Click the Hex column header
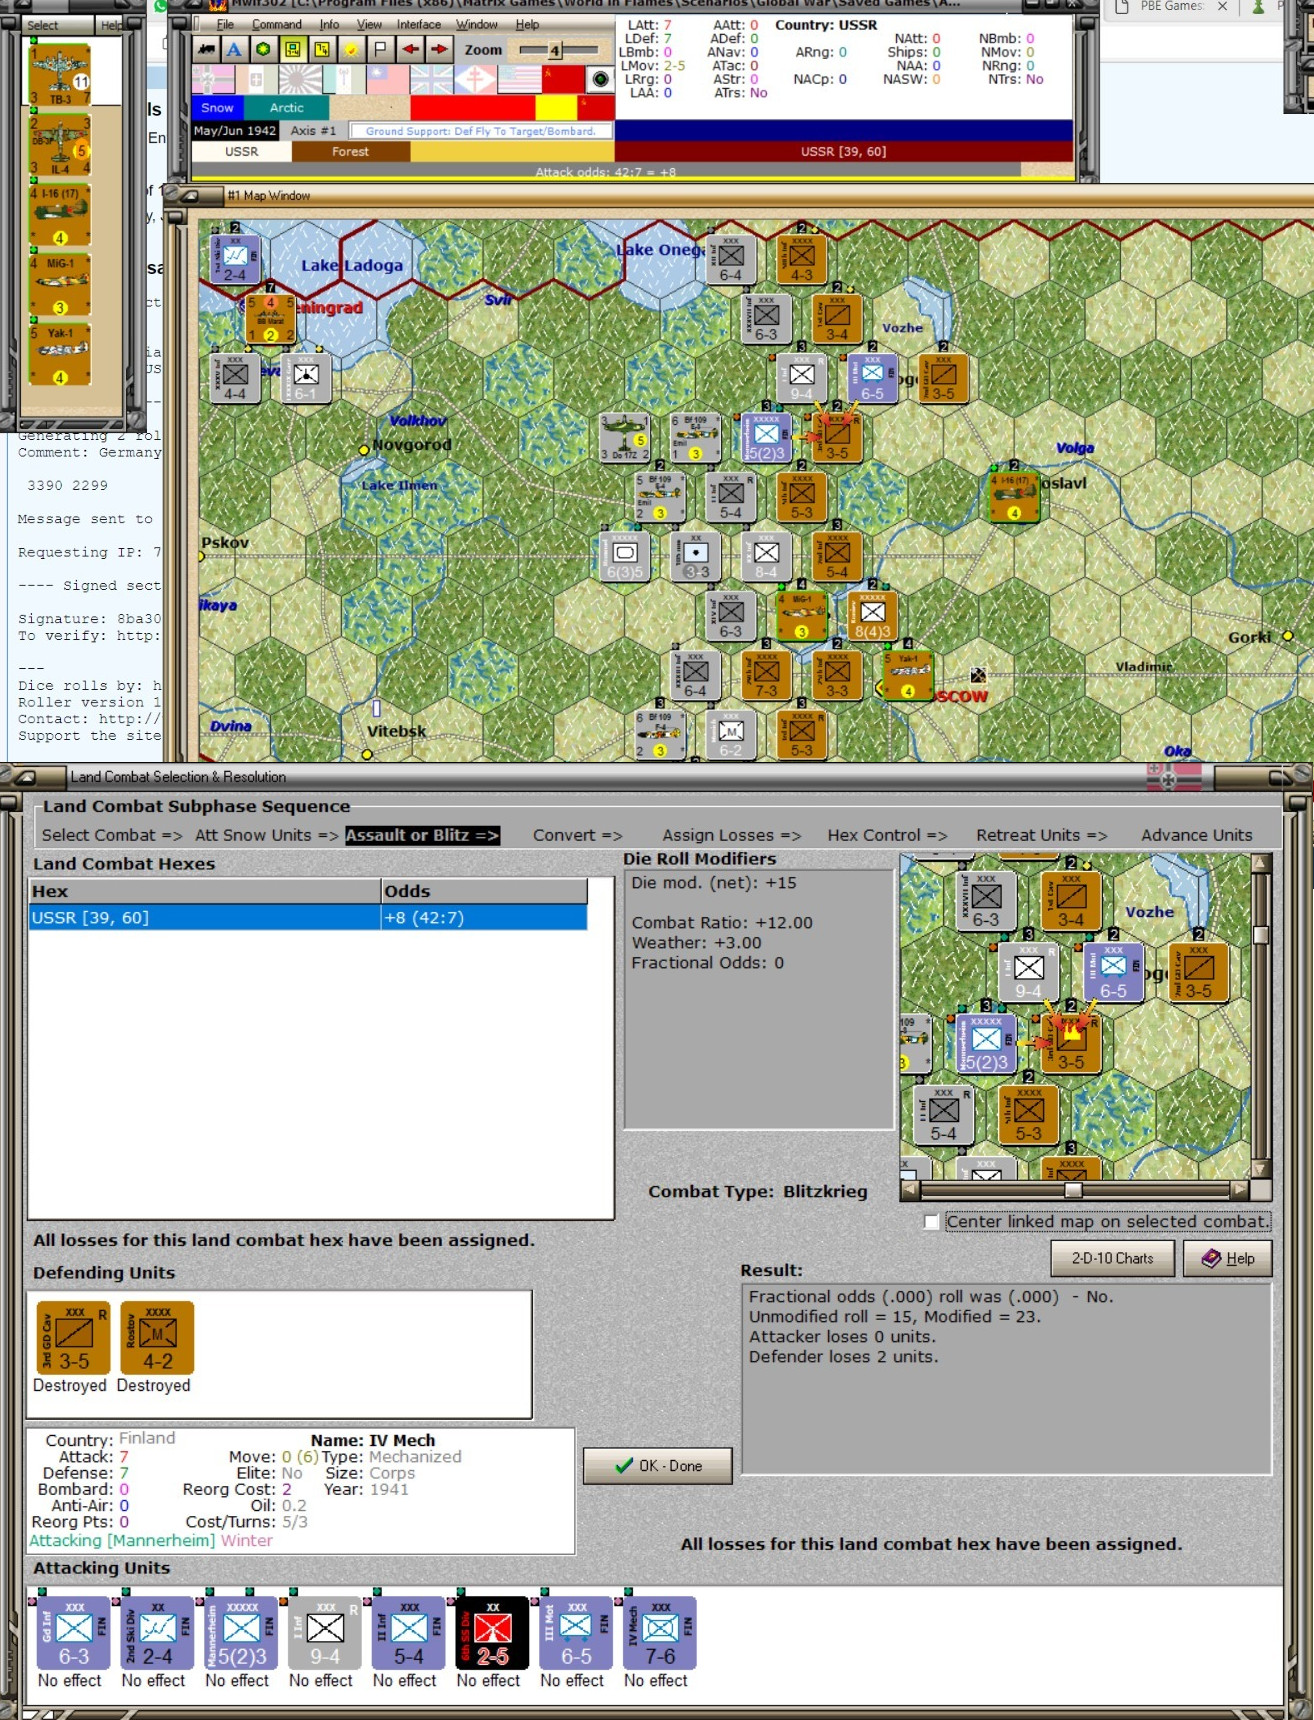1314x1720 pixels. point(205,891)
